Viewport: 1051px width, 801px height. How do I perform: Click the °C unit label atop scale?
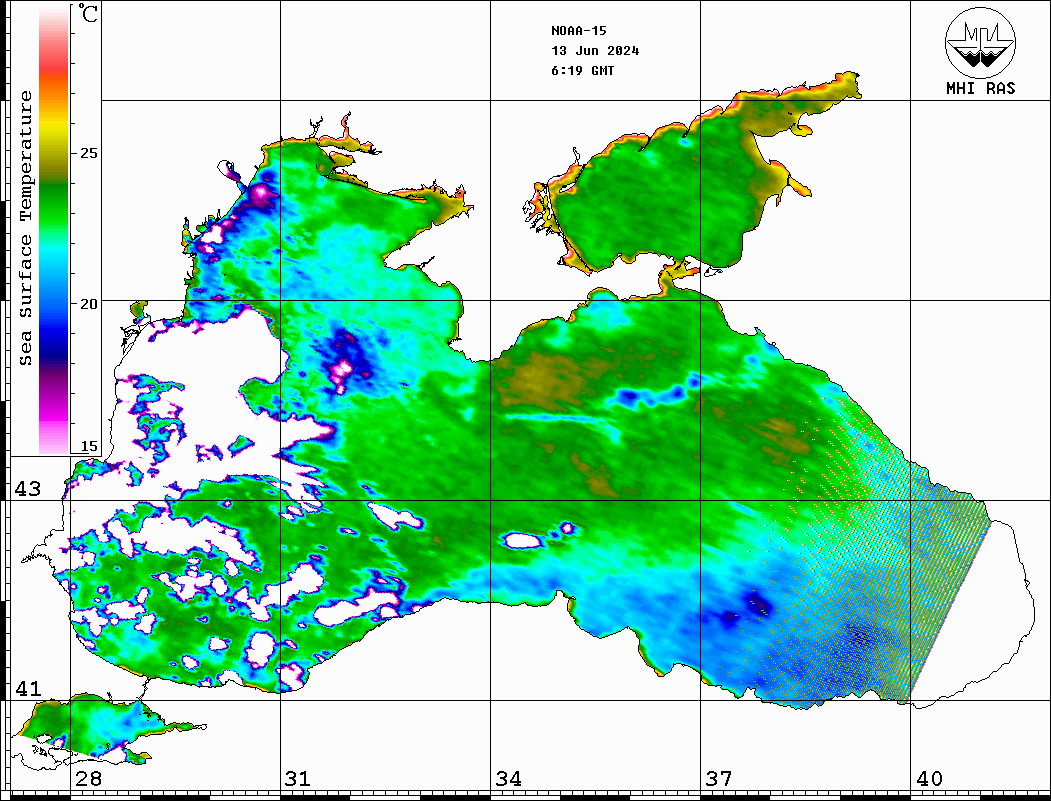click(88, 13)
